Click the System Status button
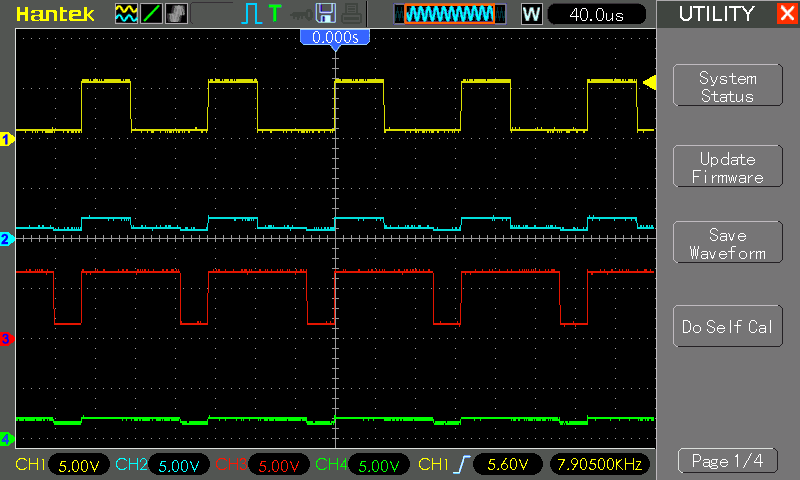 [728, 86]
